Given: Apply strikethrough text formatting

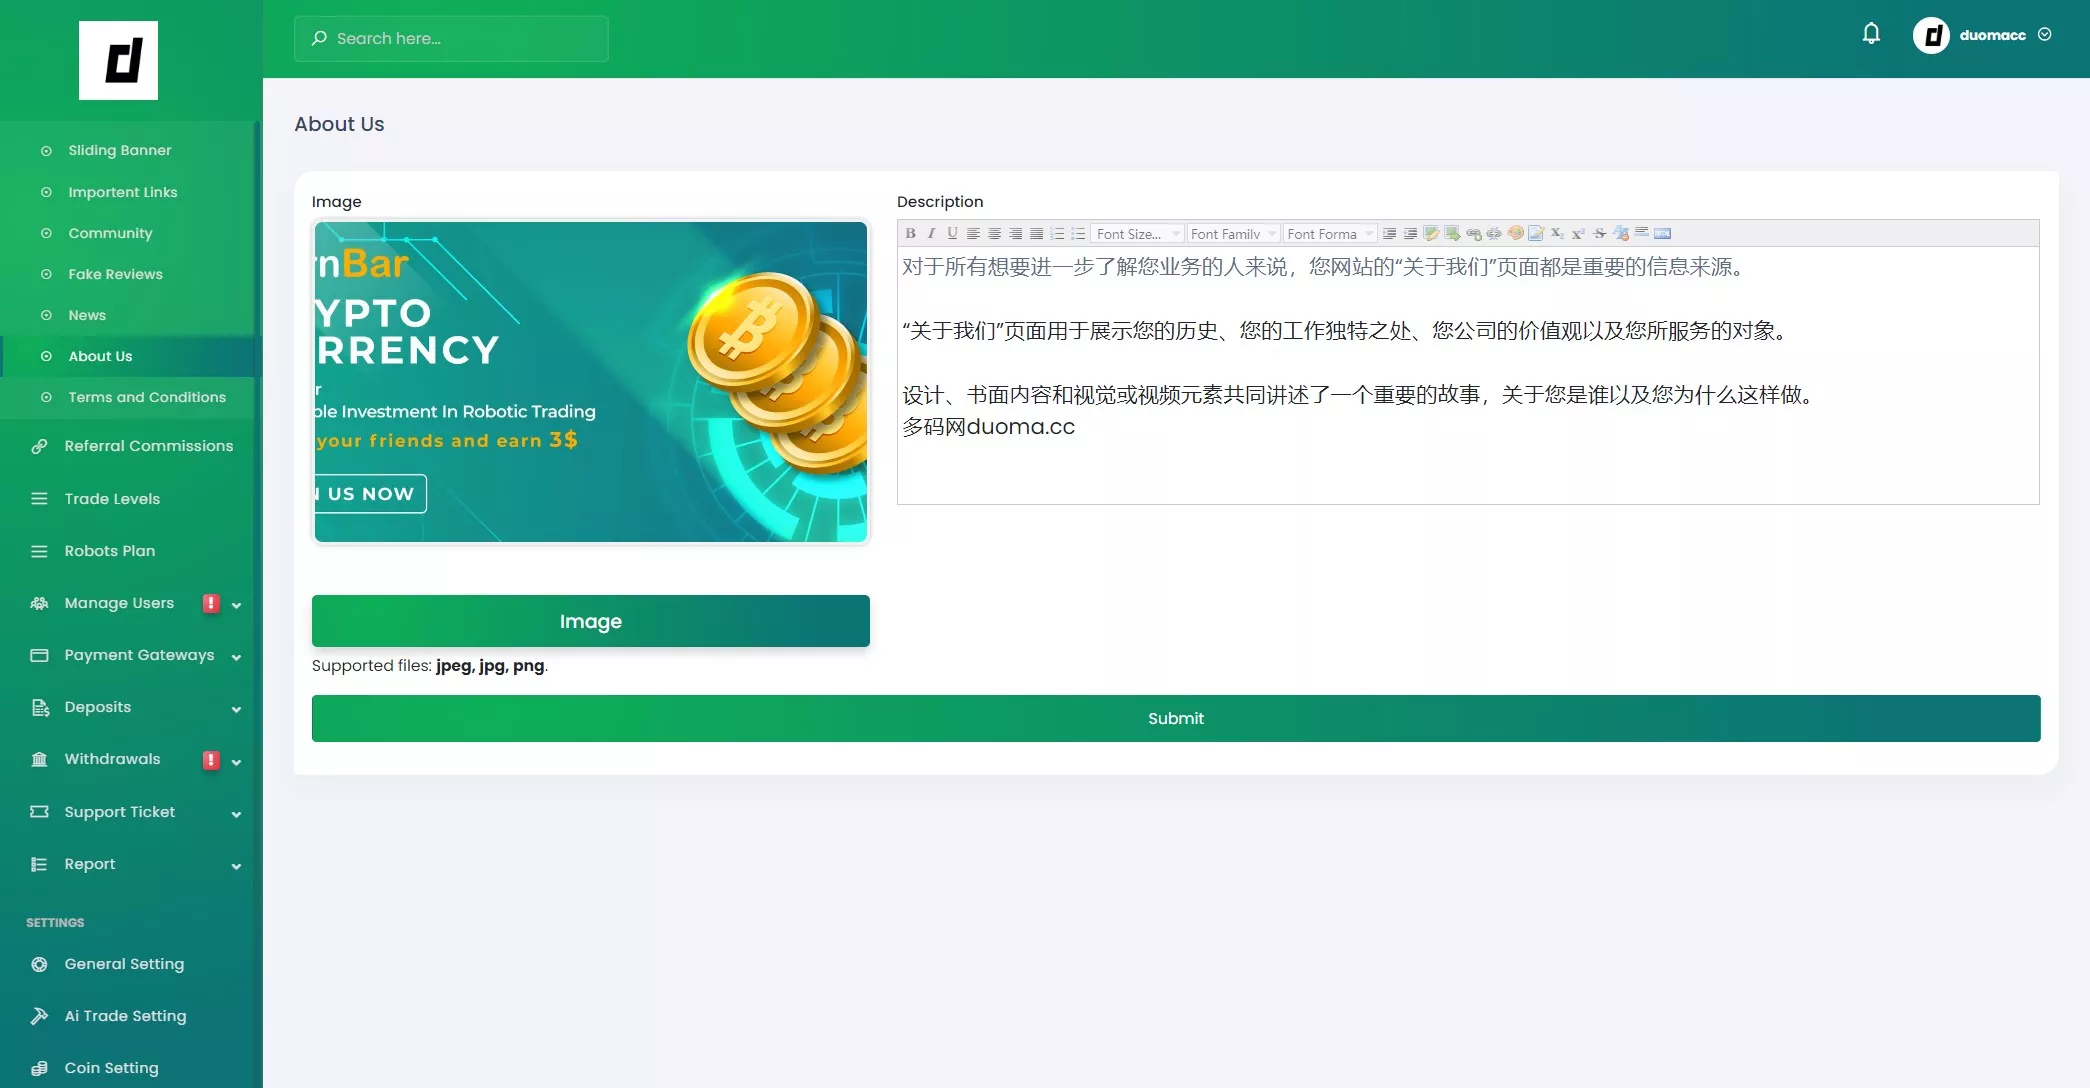Looking at the screenshot, I should point(1599,233).
